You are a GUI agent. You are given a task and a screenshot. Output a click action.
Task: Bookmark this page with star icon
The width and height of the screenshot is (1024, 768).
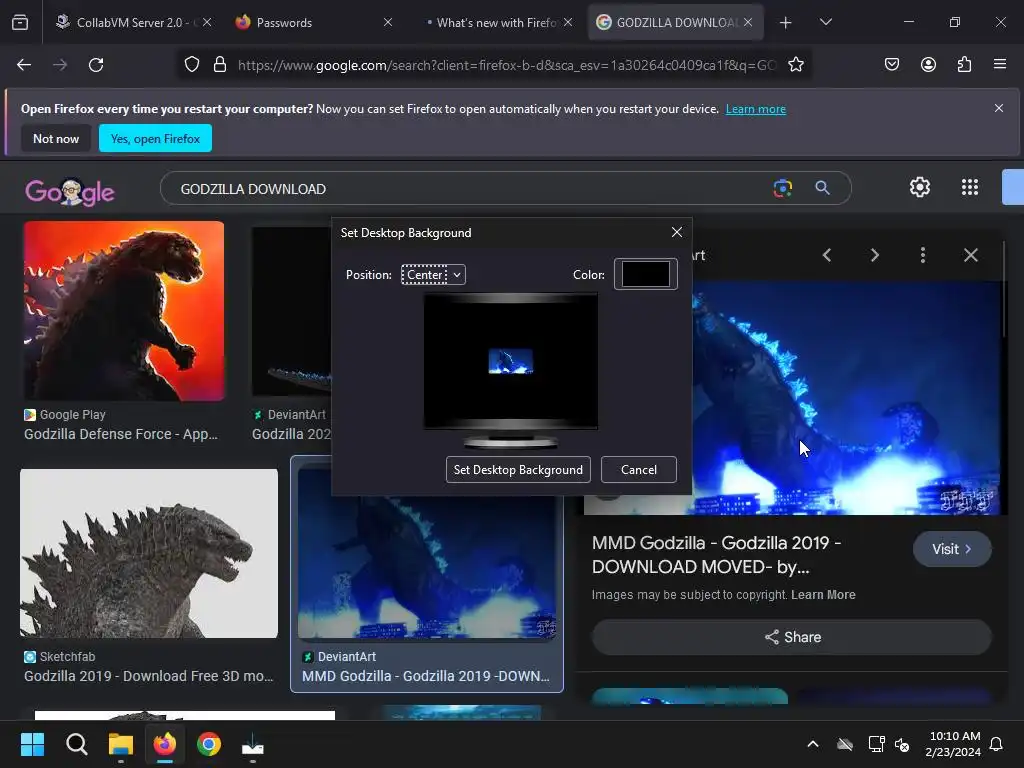tap(795, 65)
